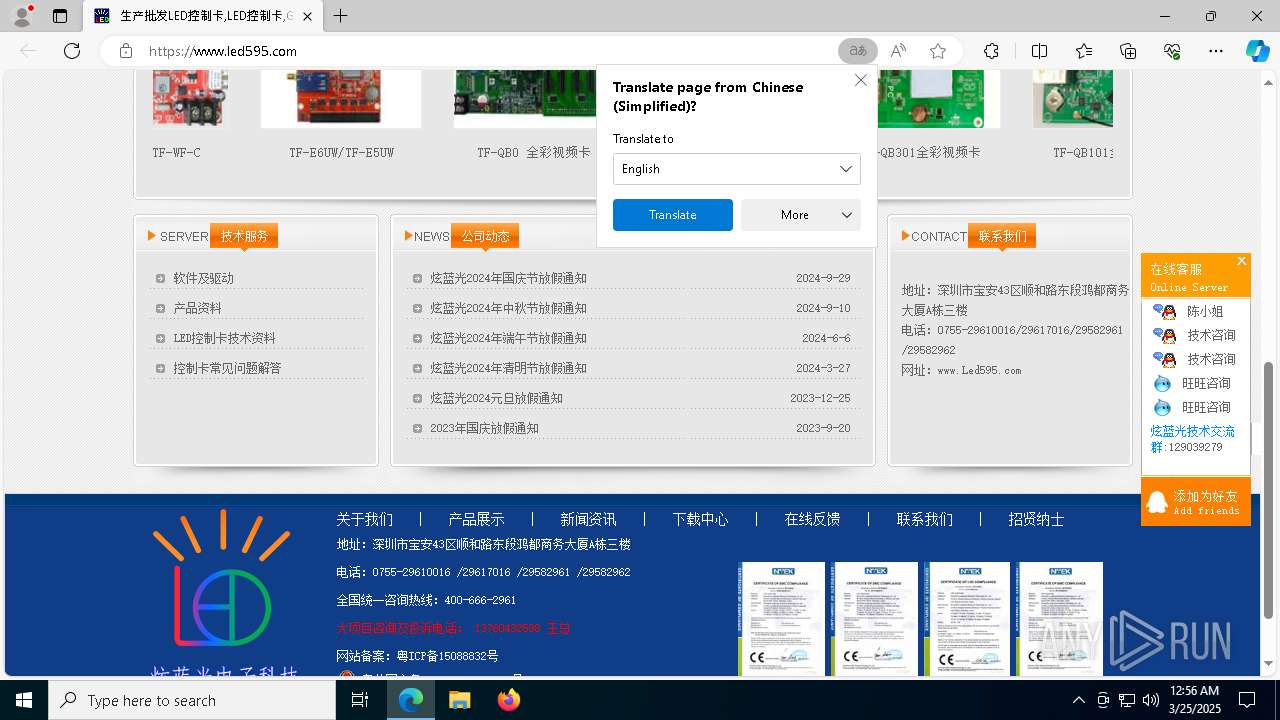Open Collections icon in toolbar
The height and width of the screenshot is (720, 1280).
1128,51
